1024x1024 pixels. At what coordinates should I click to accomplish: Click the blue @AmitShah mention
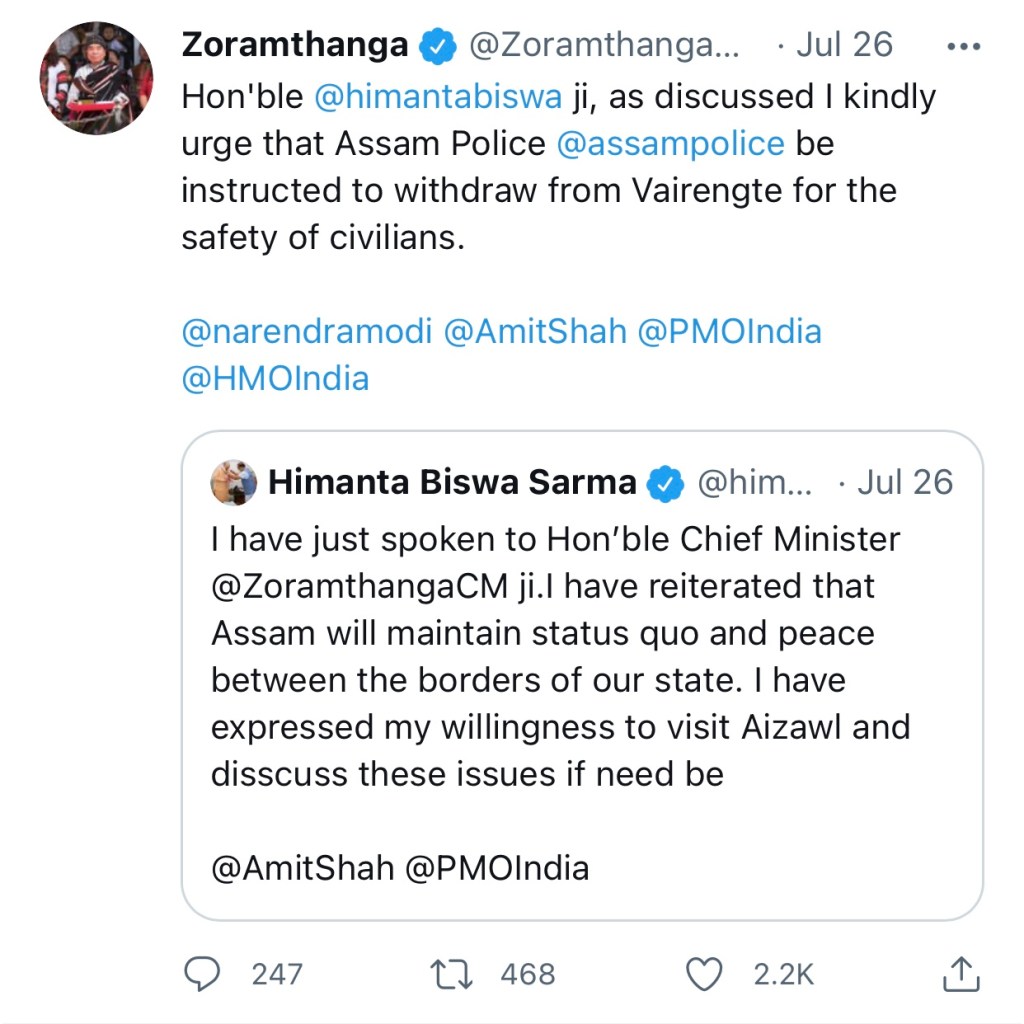click(534, 332)
